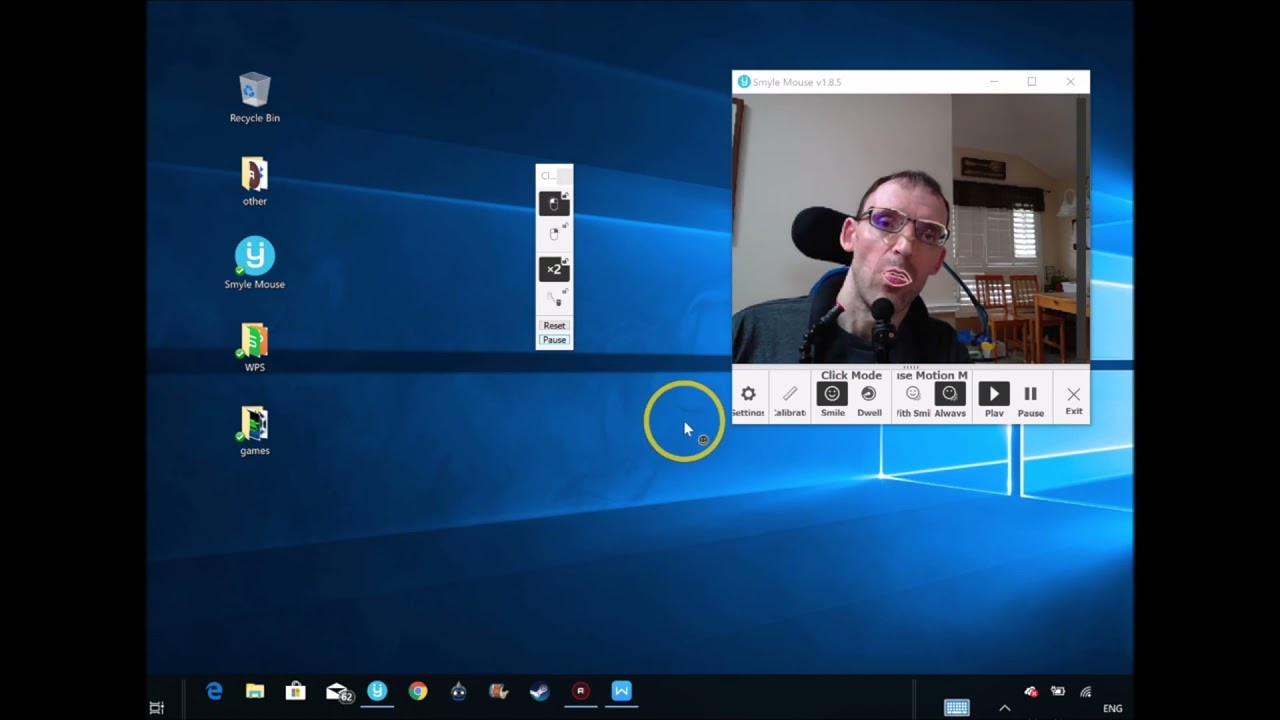Open the touch keyboard from taskbar
Image resolution: width=1280 pixels, height=720 pixels.
click(956, 708)
